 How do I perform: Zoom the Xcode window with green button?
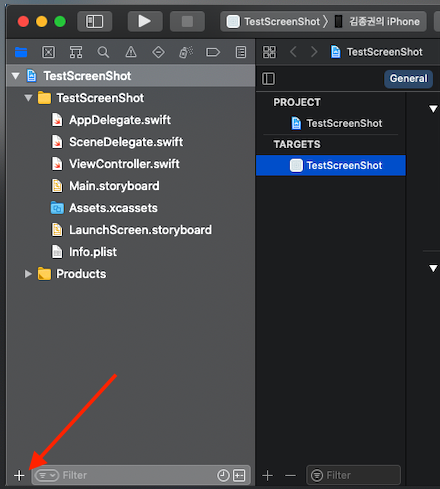coord(60,21)
